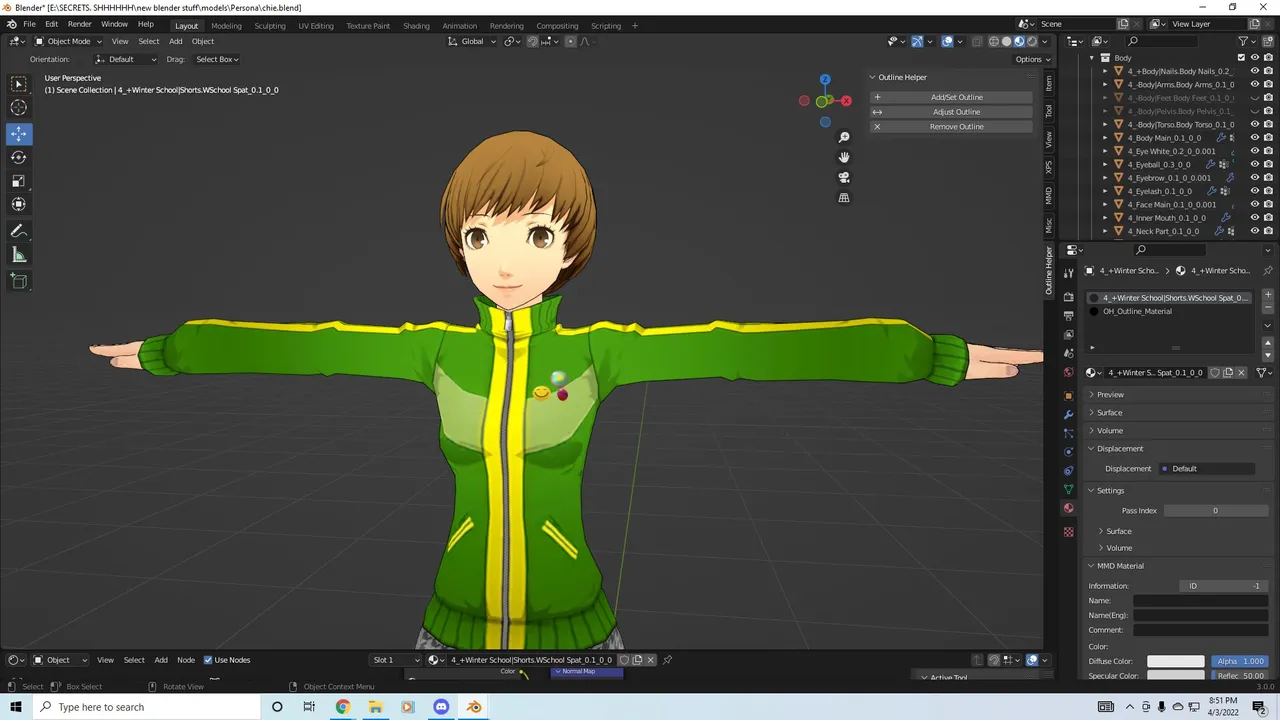Select the Add Cube tool
This screenshot has height=720, width=1280.
point(19,281)
